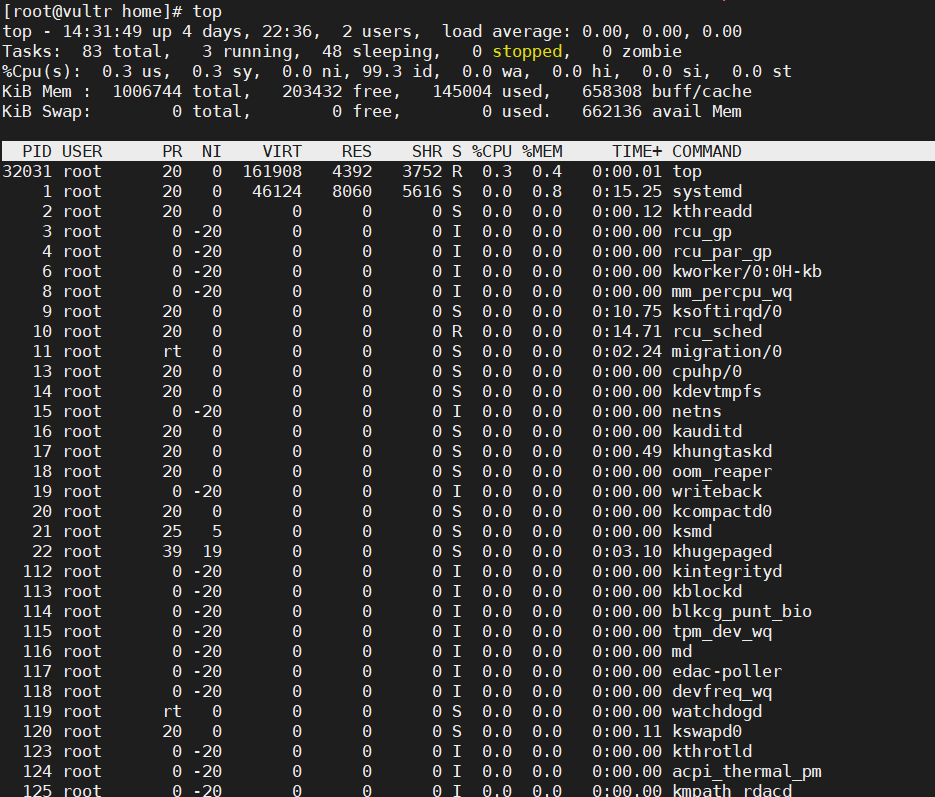Click the %CPU column header
This screenshot has height=797, width=935.
(x=491, y=151)
